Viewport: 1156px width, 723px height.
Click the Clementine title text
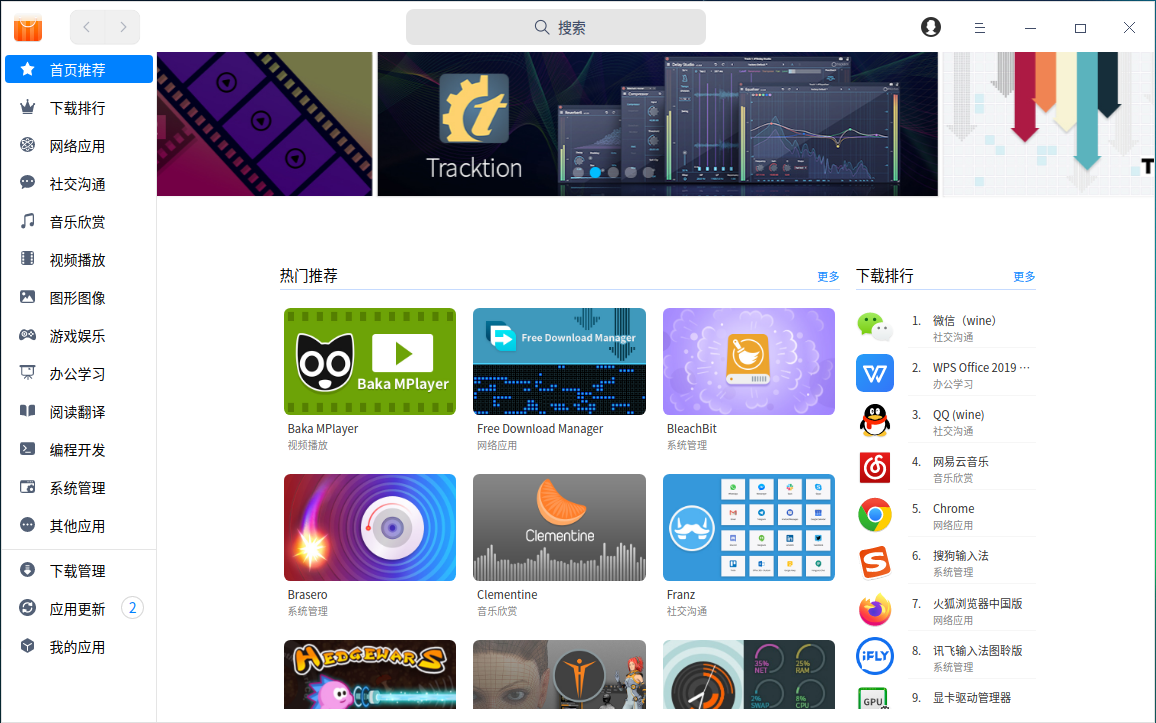point(507,594)
